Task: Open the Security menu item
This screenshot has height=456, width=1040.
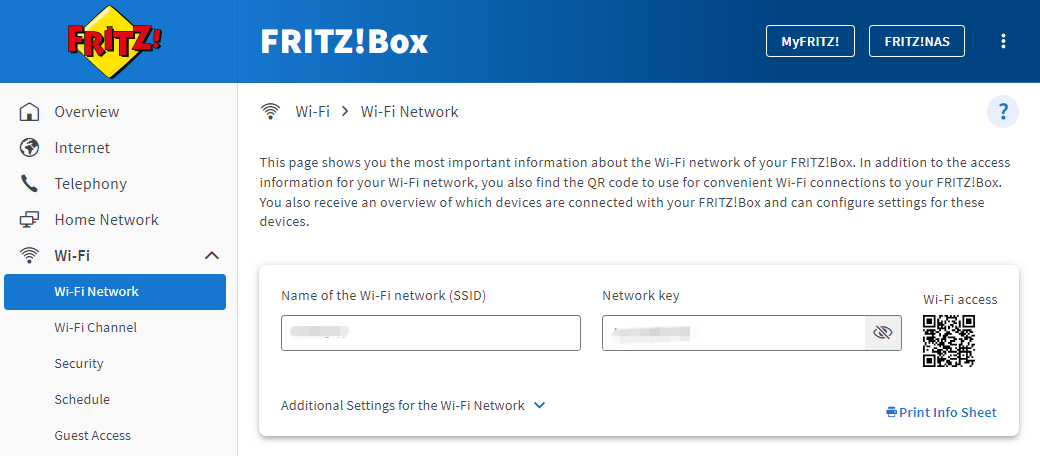Action: coord(79,364)
